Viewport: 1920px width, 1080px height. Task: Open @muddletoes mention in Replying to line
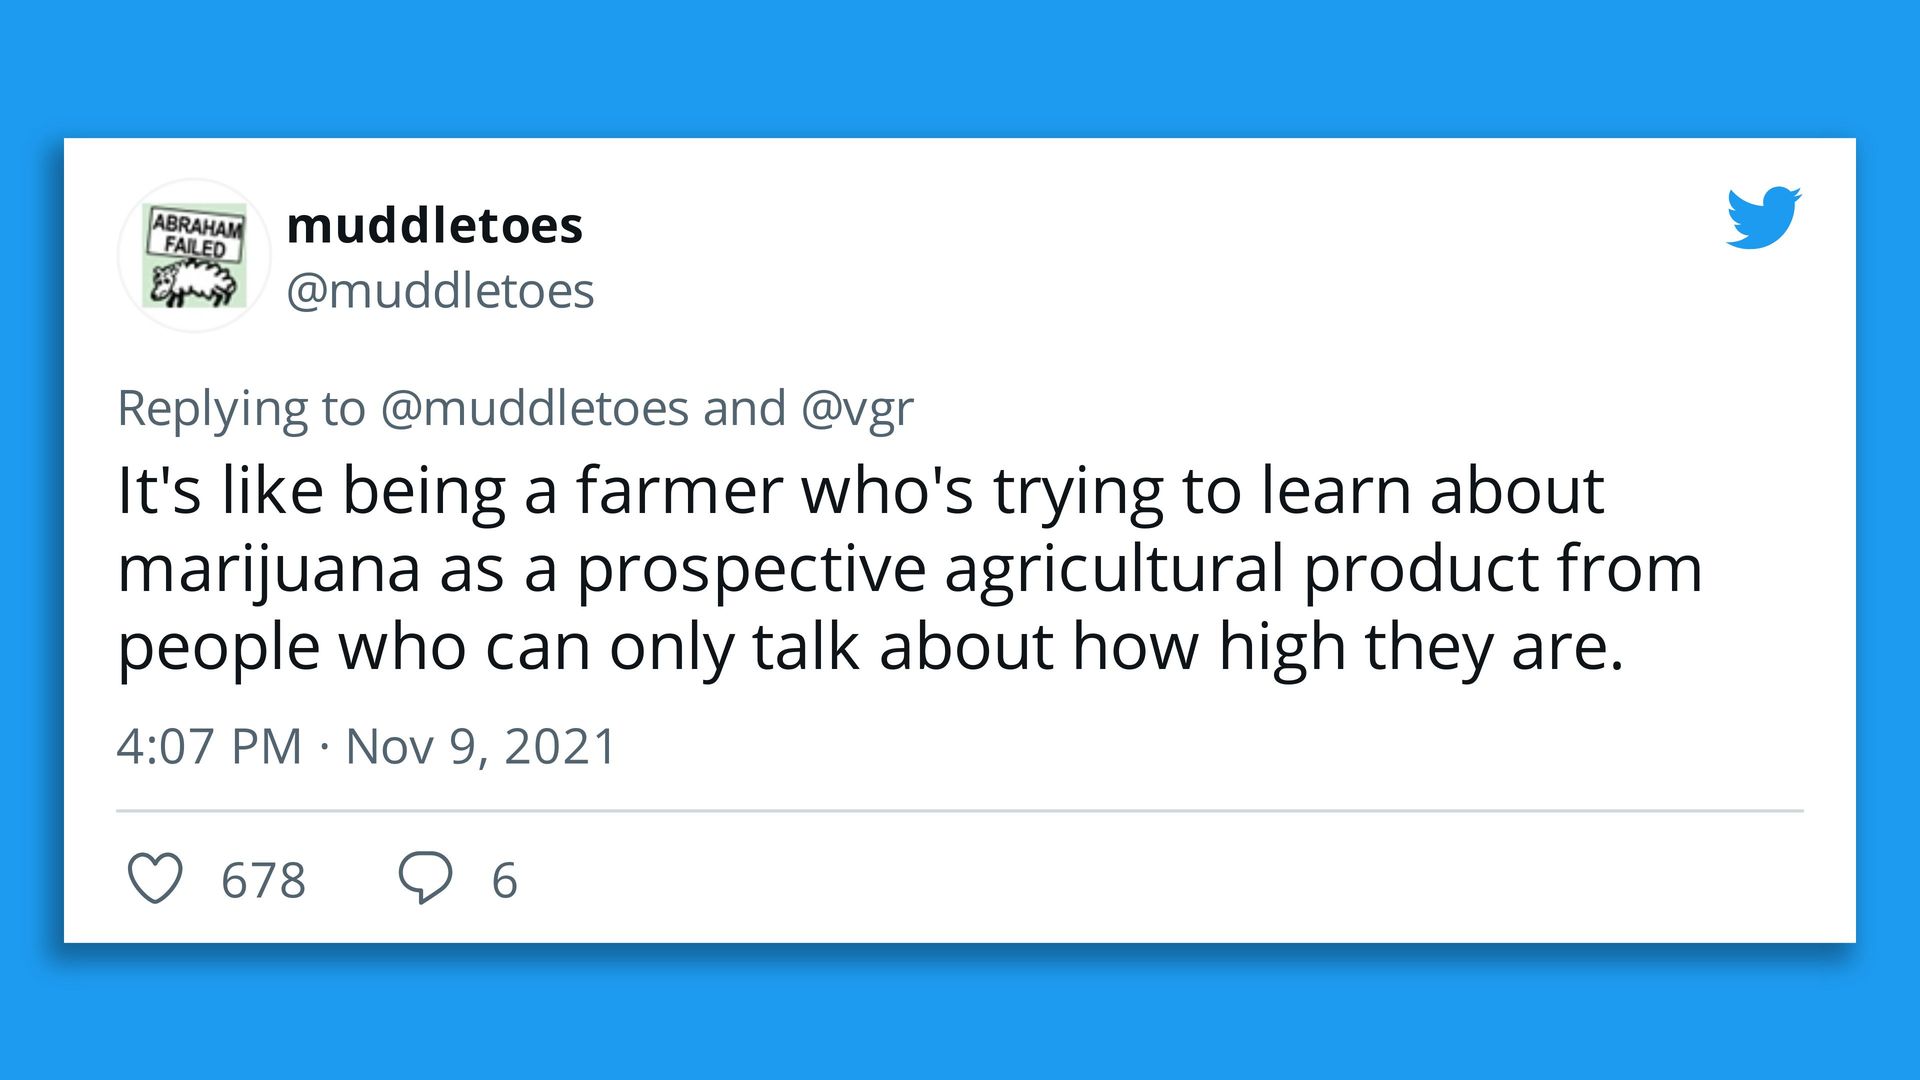pos(534,408)
